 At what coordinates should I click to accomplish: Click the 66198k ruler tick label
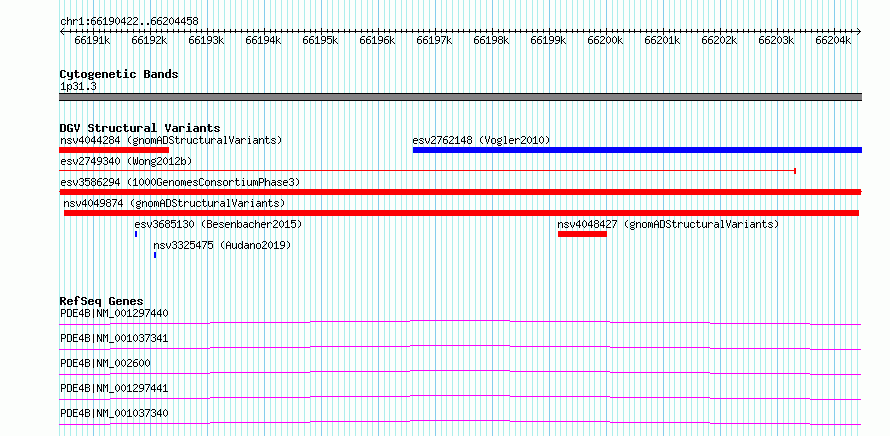tap(492, 41)
